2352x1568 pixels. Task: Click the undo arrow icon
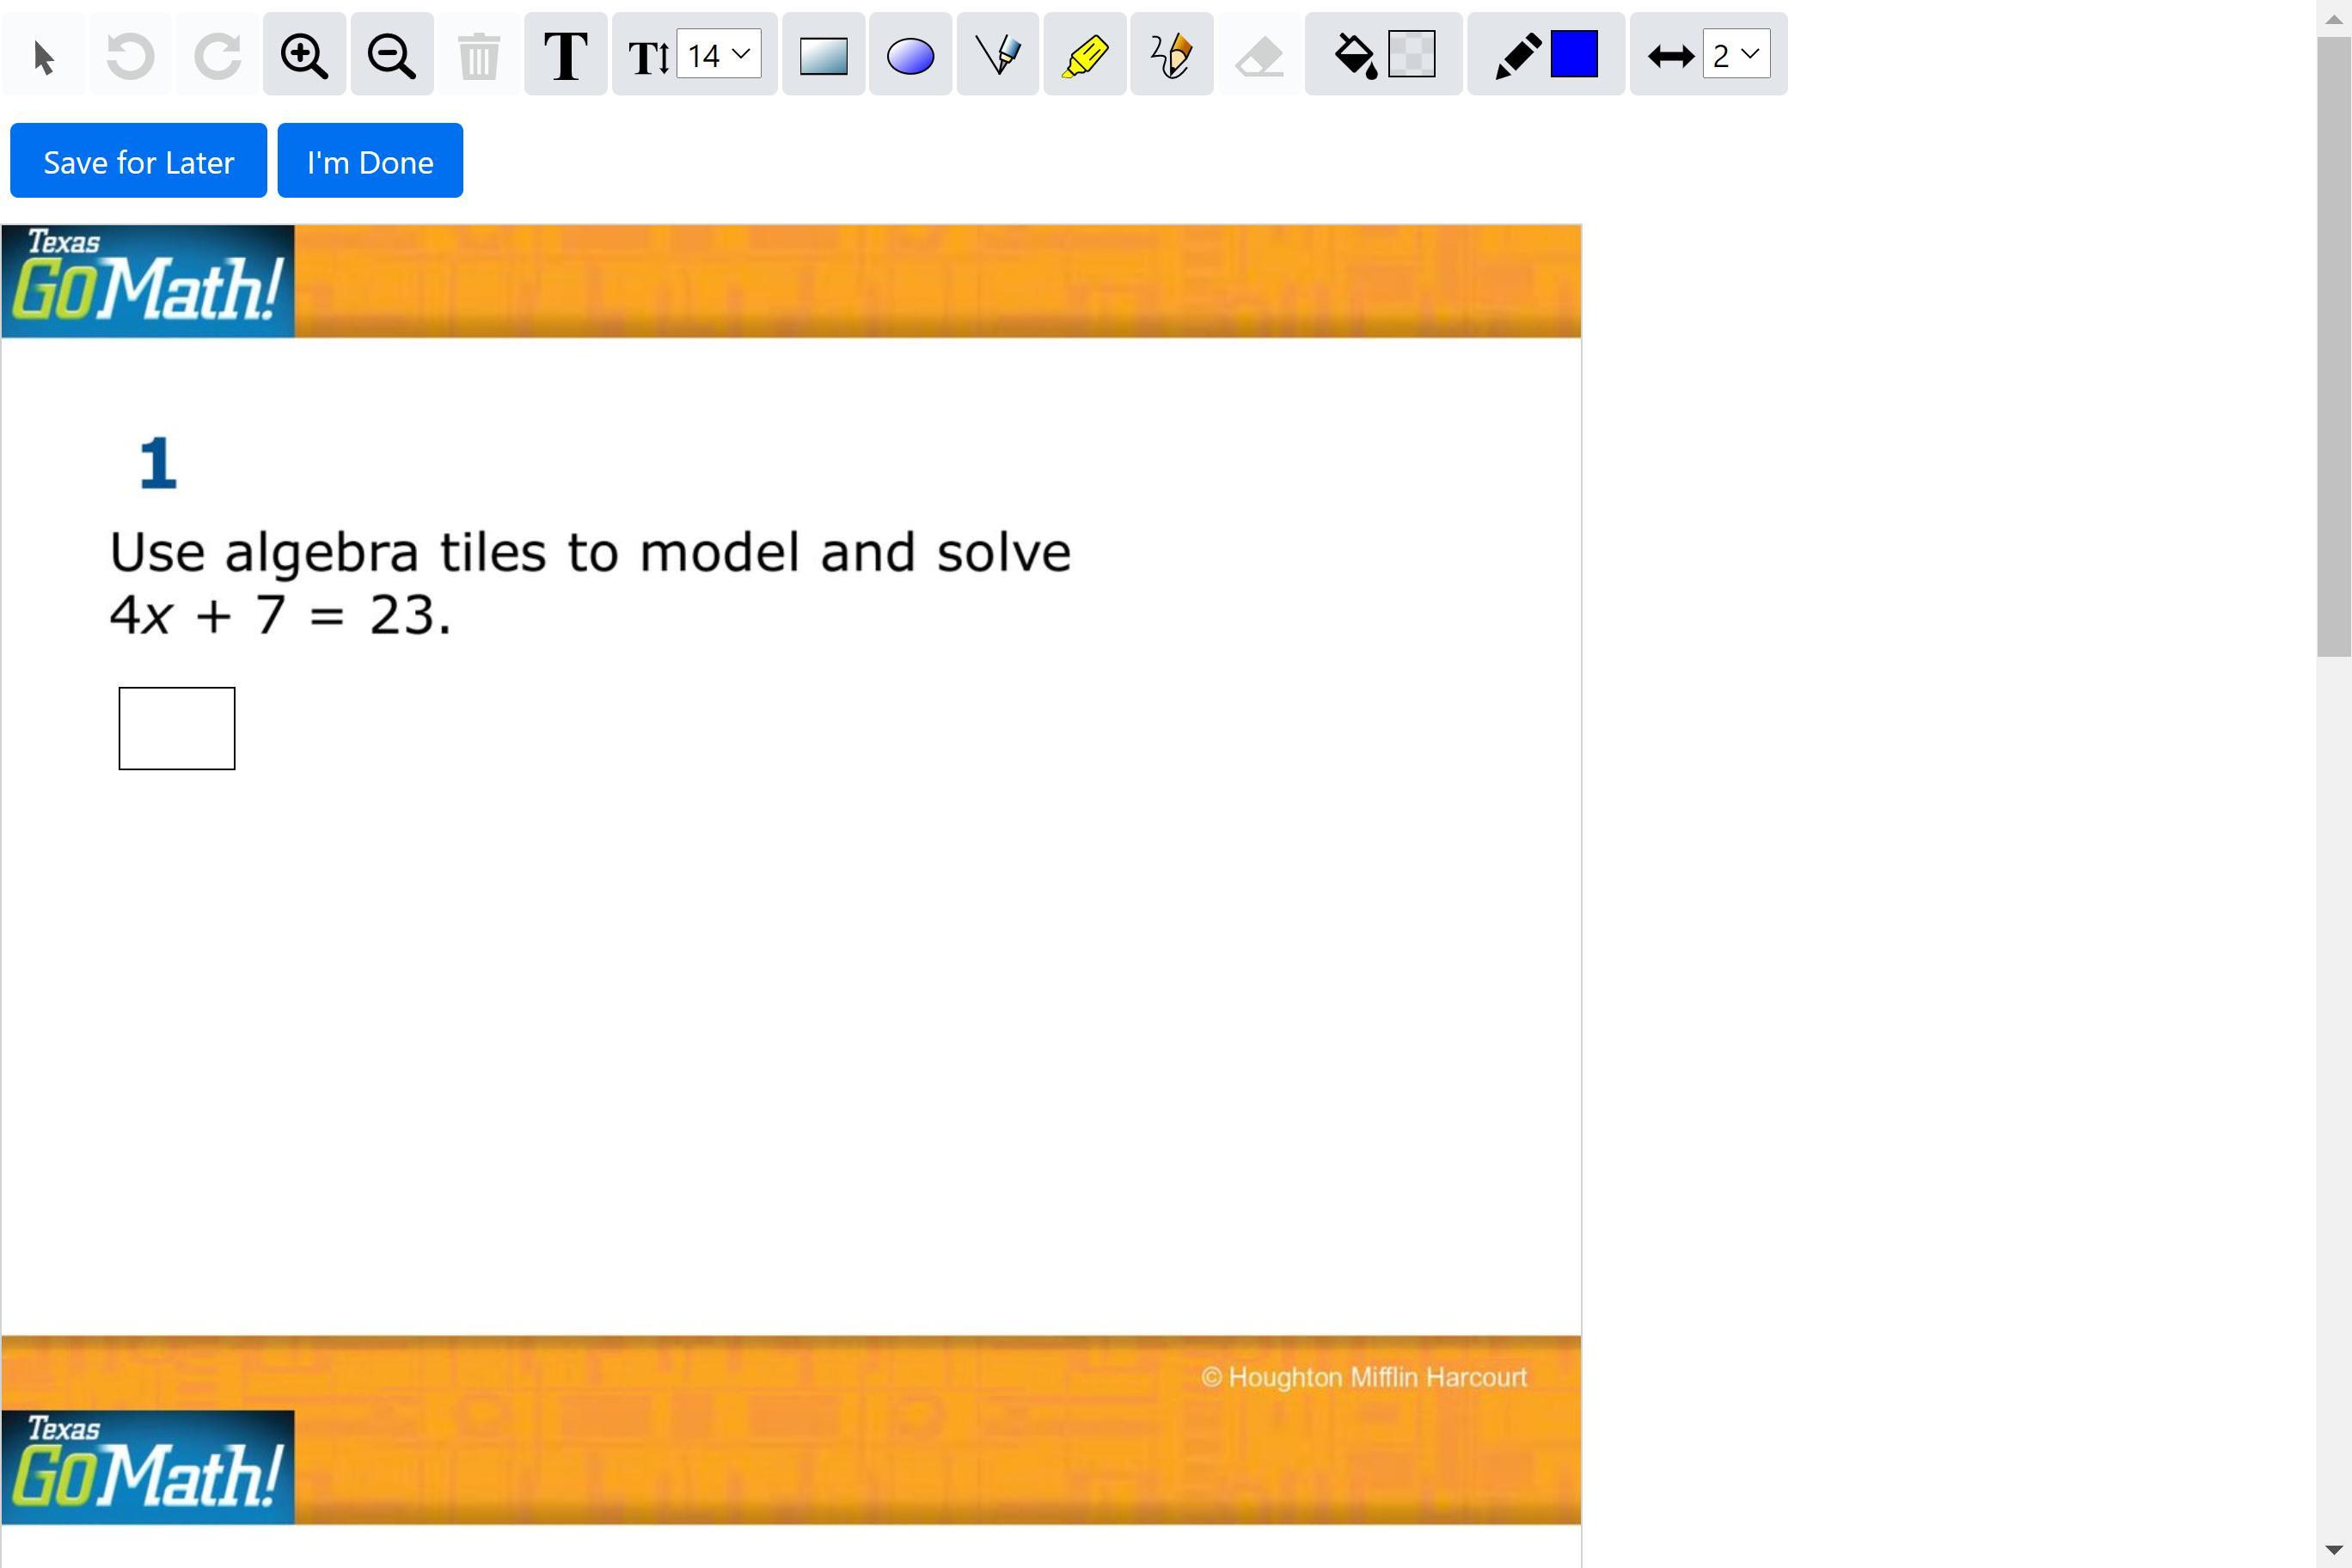coord(130,55)
